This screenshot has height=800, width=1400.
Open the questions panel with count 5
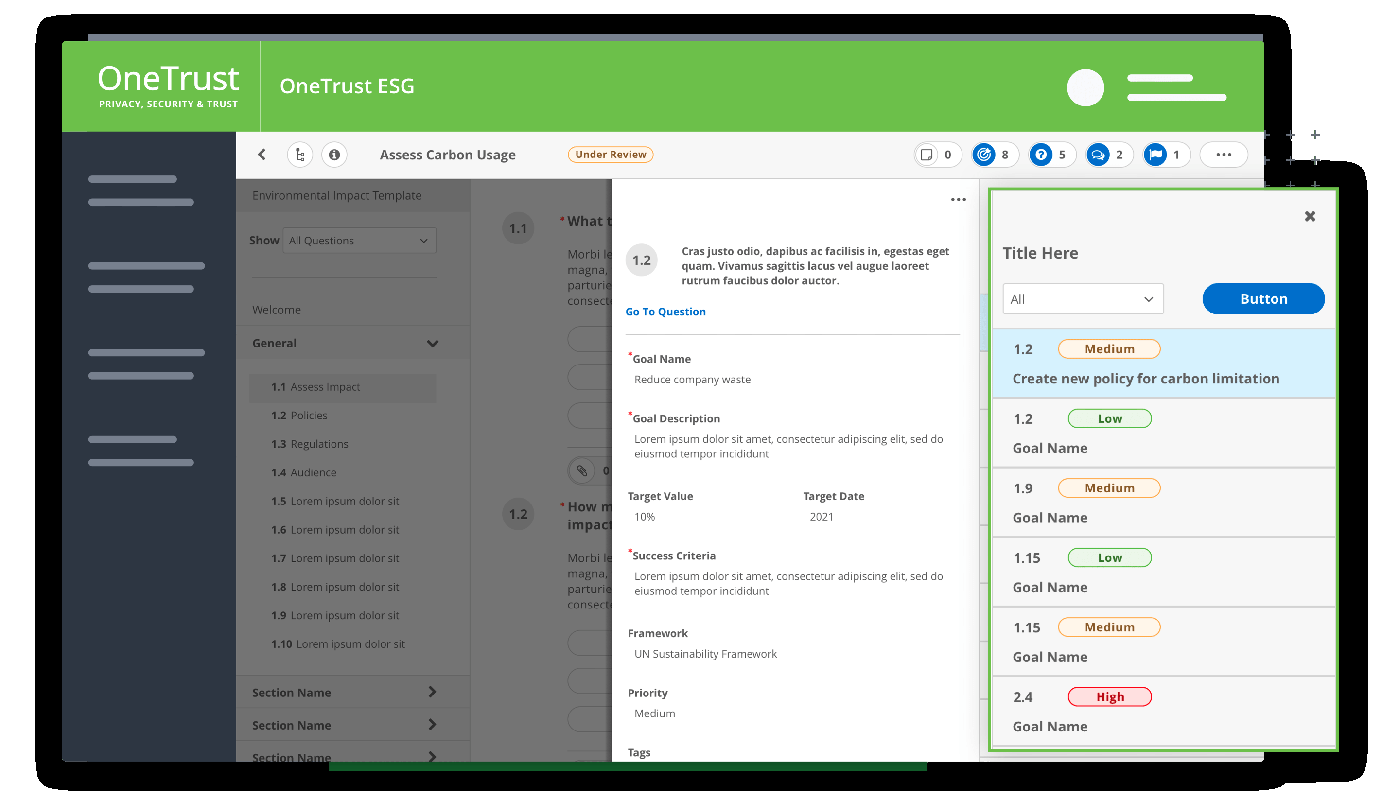(1051, 154)
